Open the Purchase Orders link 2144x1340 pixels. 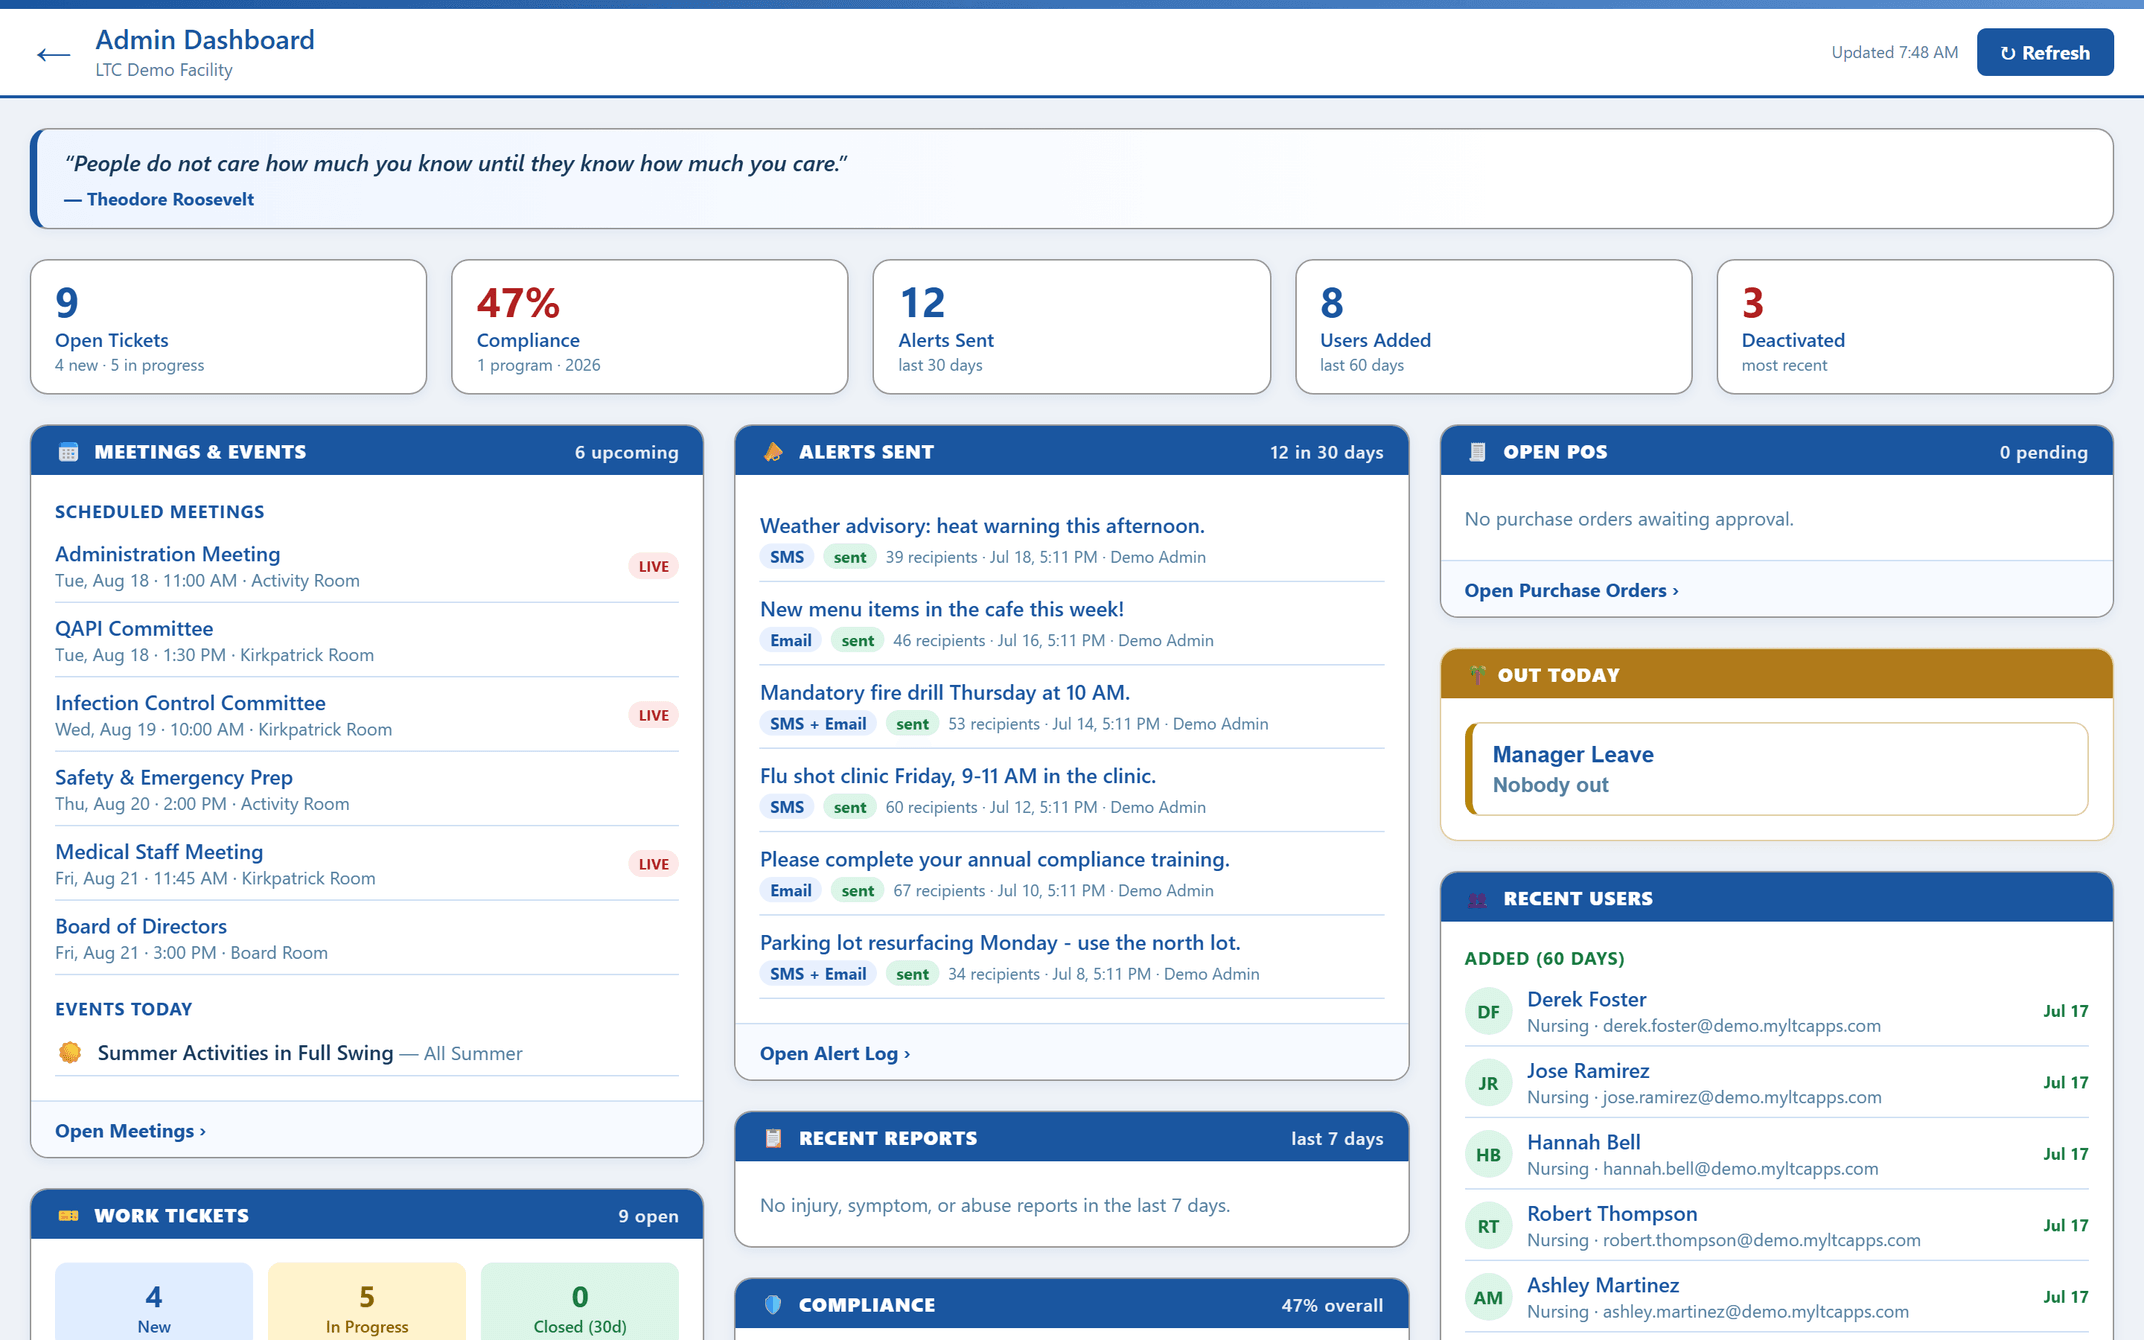[x=1571, y=590]
